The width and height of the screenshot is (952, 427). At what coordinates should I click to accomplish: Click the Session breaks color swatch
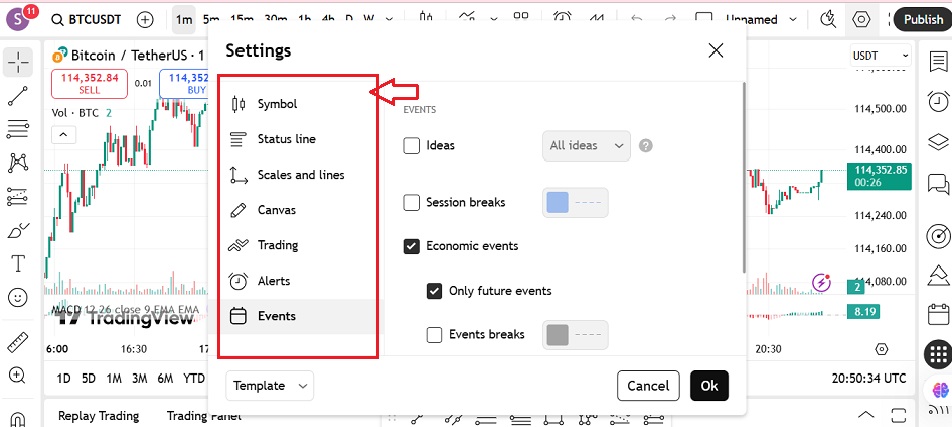coord(574,203)
